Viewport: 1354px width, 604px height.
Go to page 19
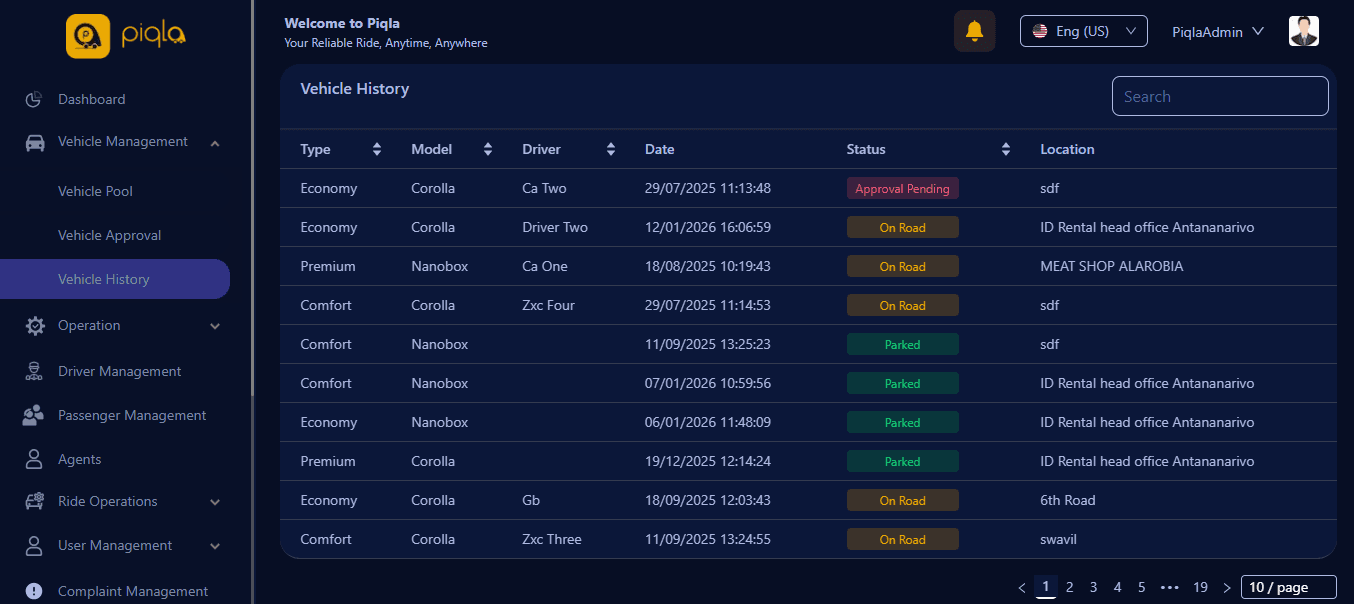tap(1200, 587)
